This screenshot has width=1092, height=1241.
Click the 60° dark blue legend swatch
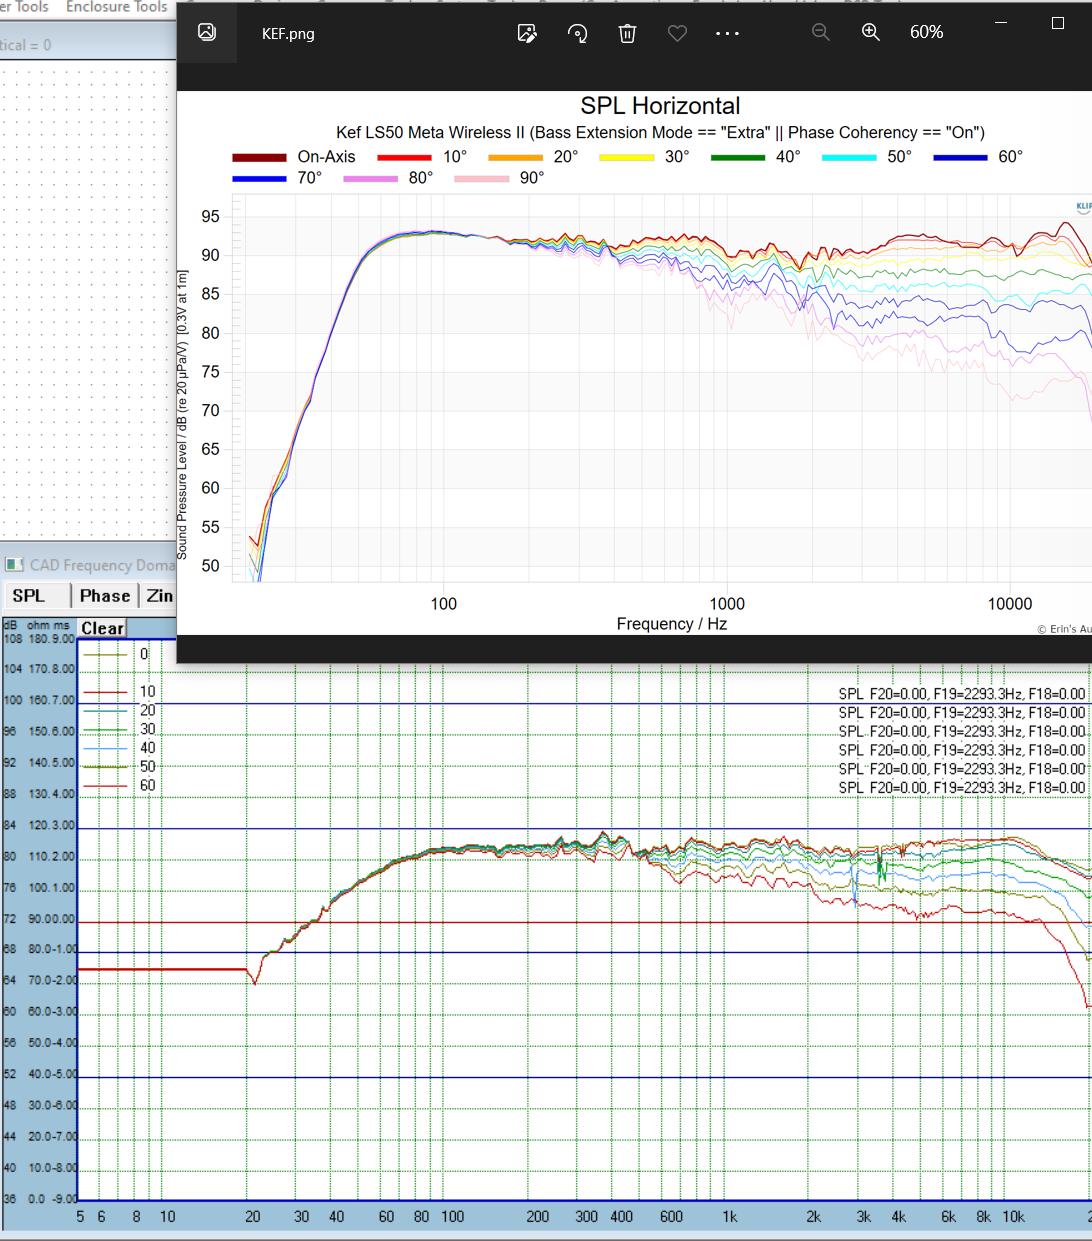pos(960,157)
